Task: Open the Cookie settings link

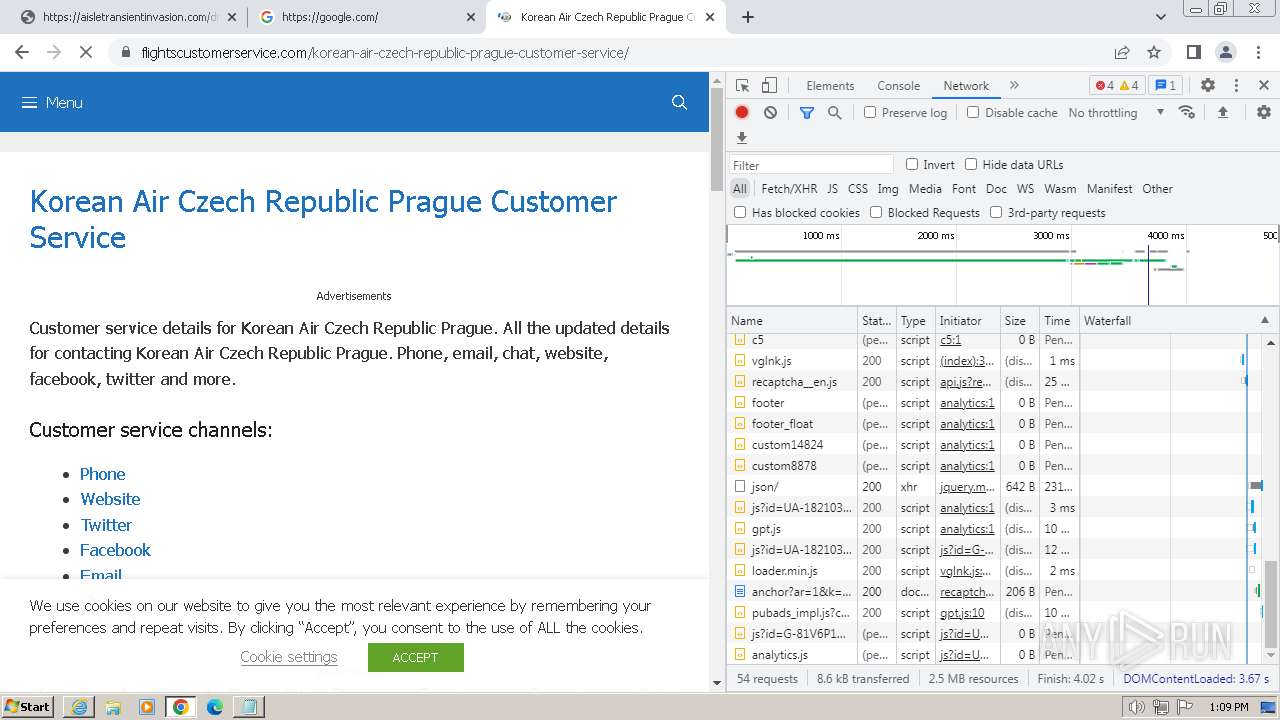Action: [289, 657]
